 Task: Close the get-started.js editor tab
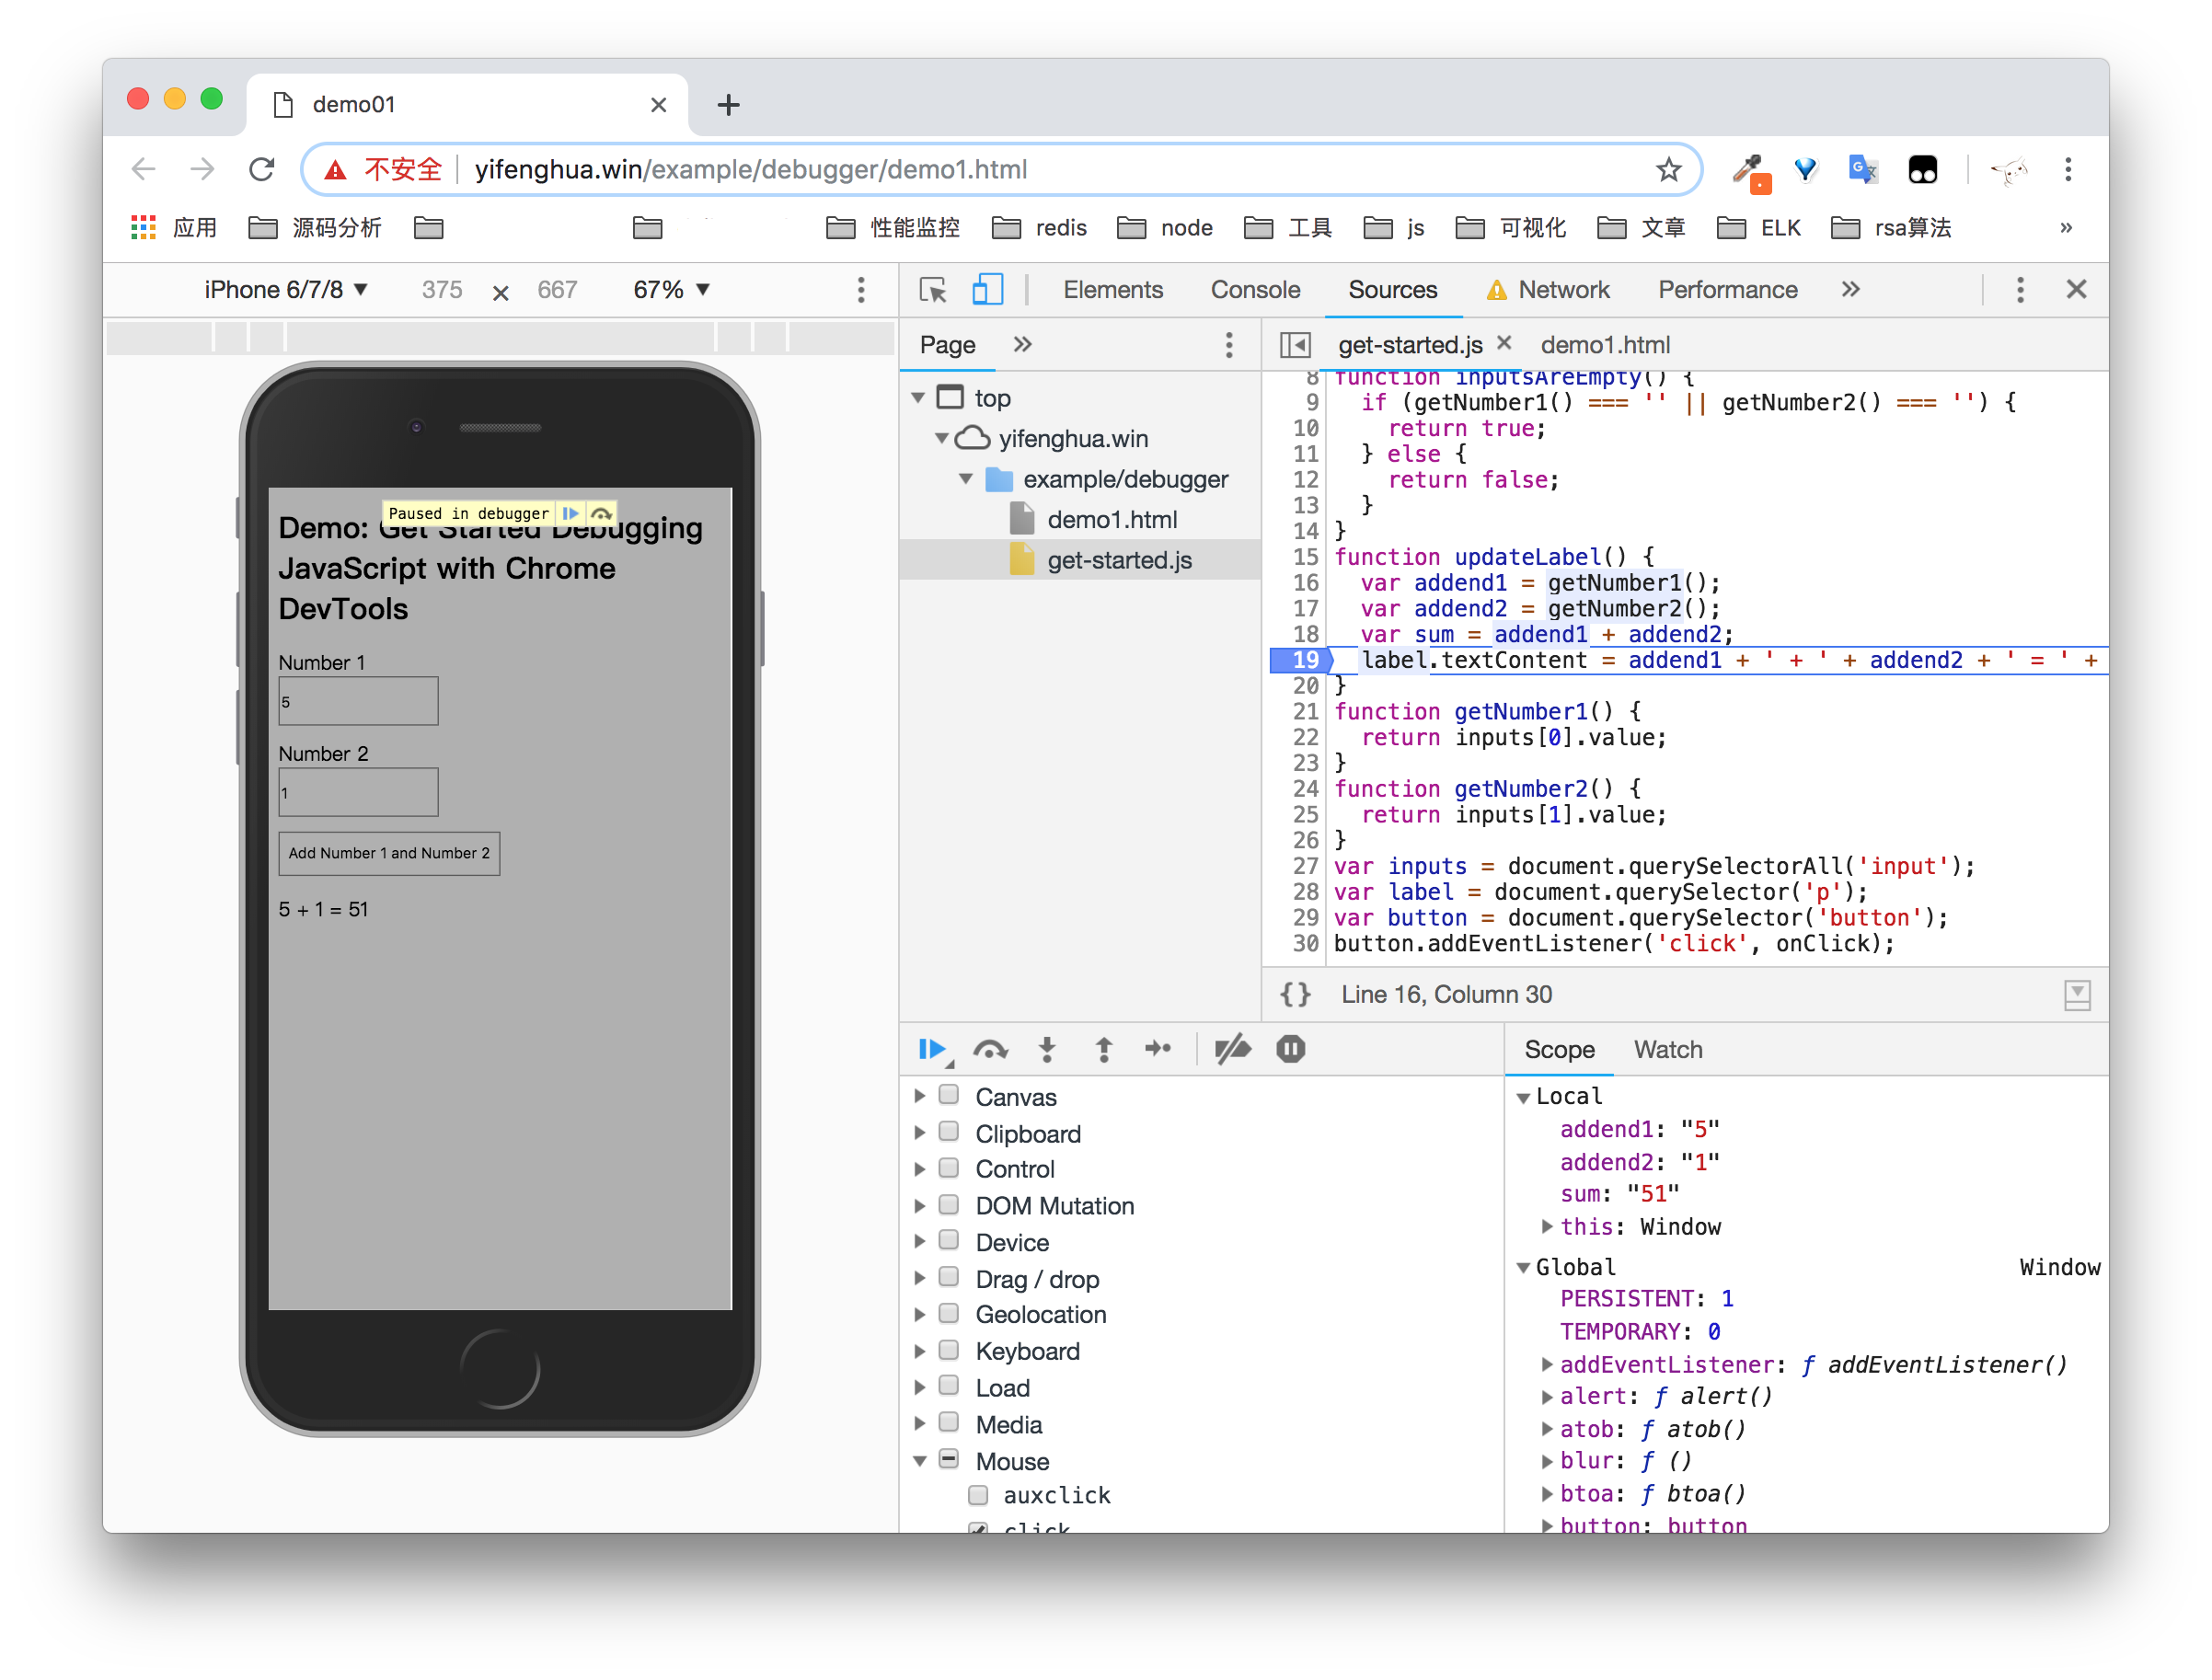(x=1503, y=343)
